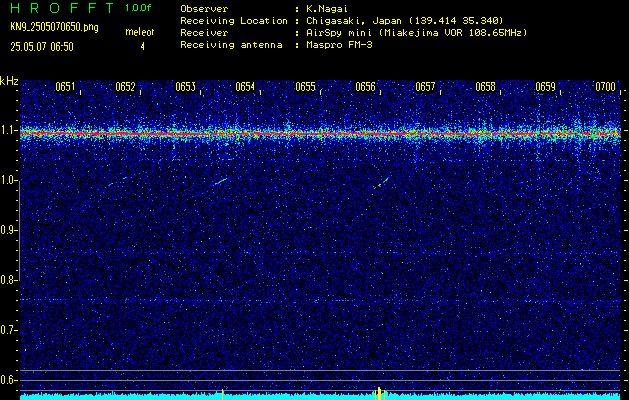Select the version number 1.00f
Viewport: 629px width, 400px height.
(138, 8)
